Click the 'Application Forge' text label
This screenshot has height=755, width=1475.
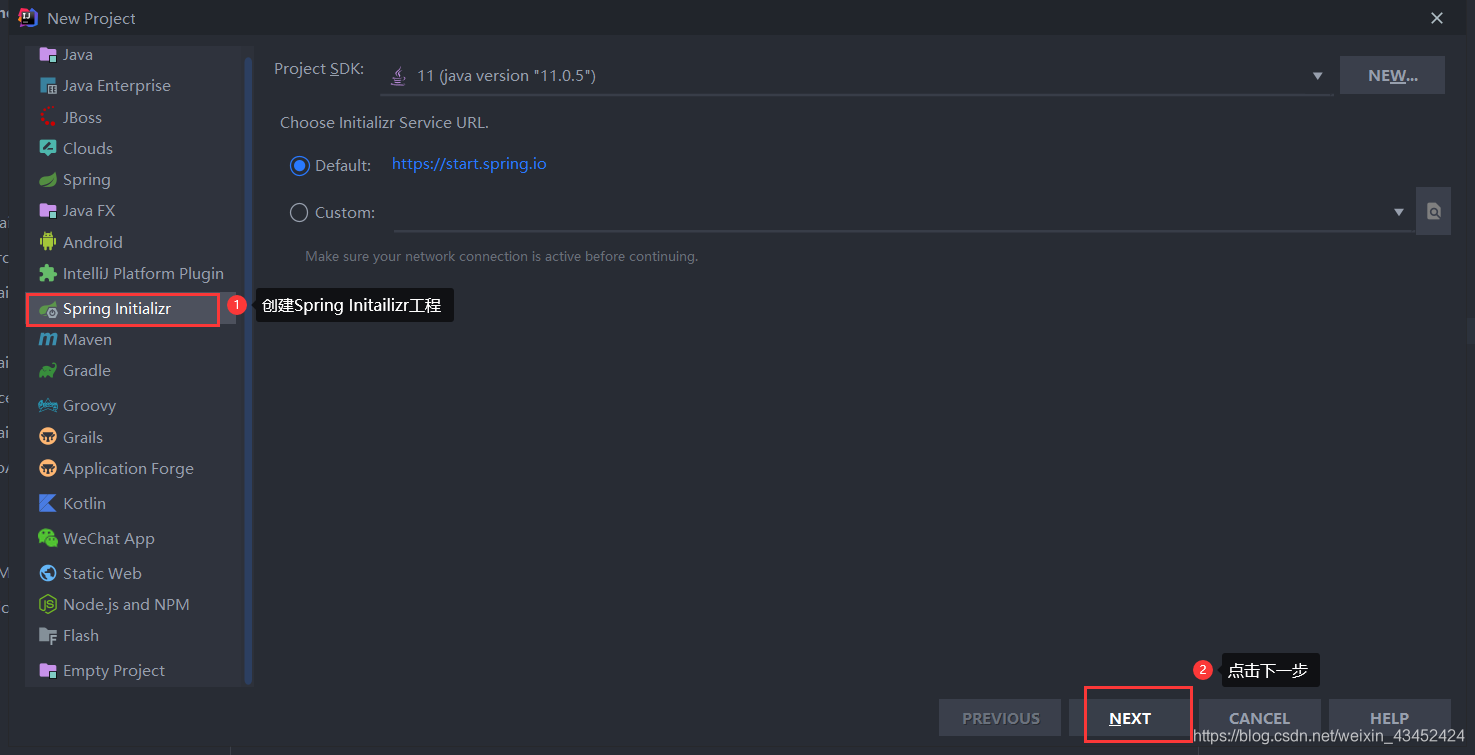pyautogui.click(x=128, y=468)
